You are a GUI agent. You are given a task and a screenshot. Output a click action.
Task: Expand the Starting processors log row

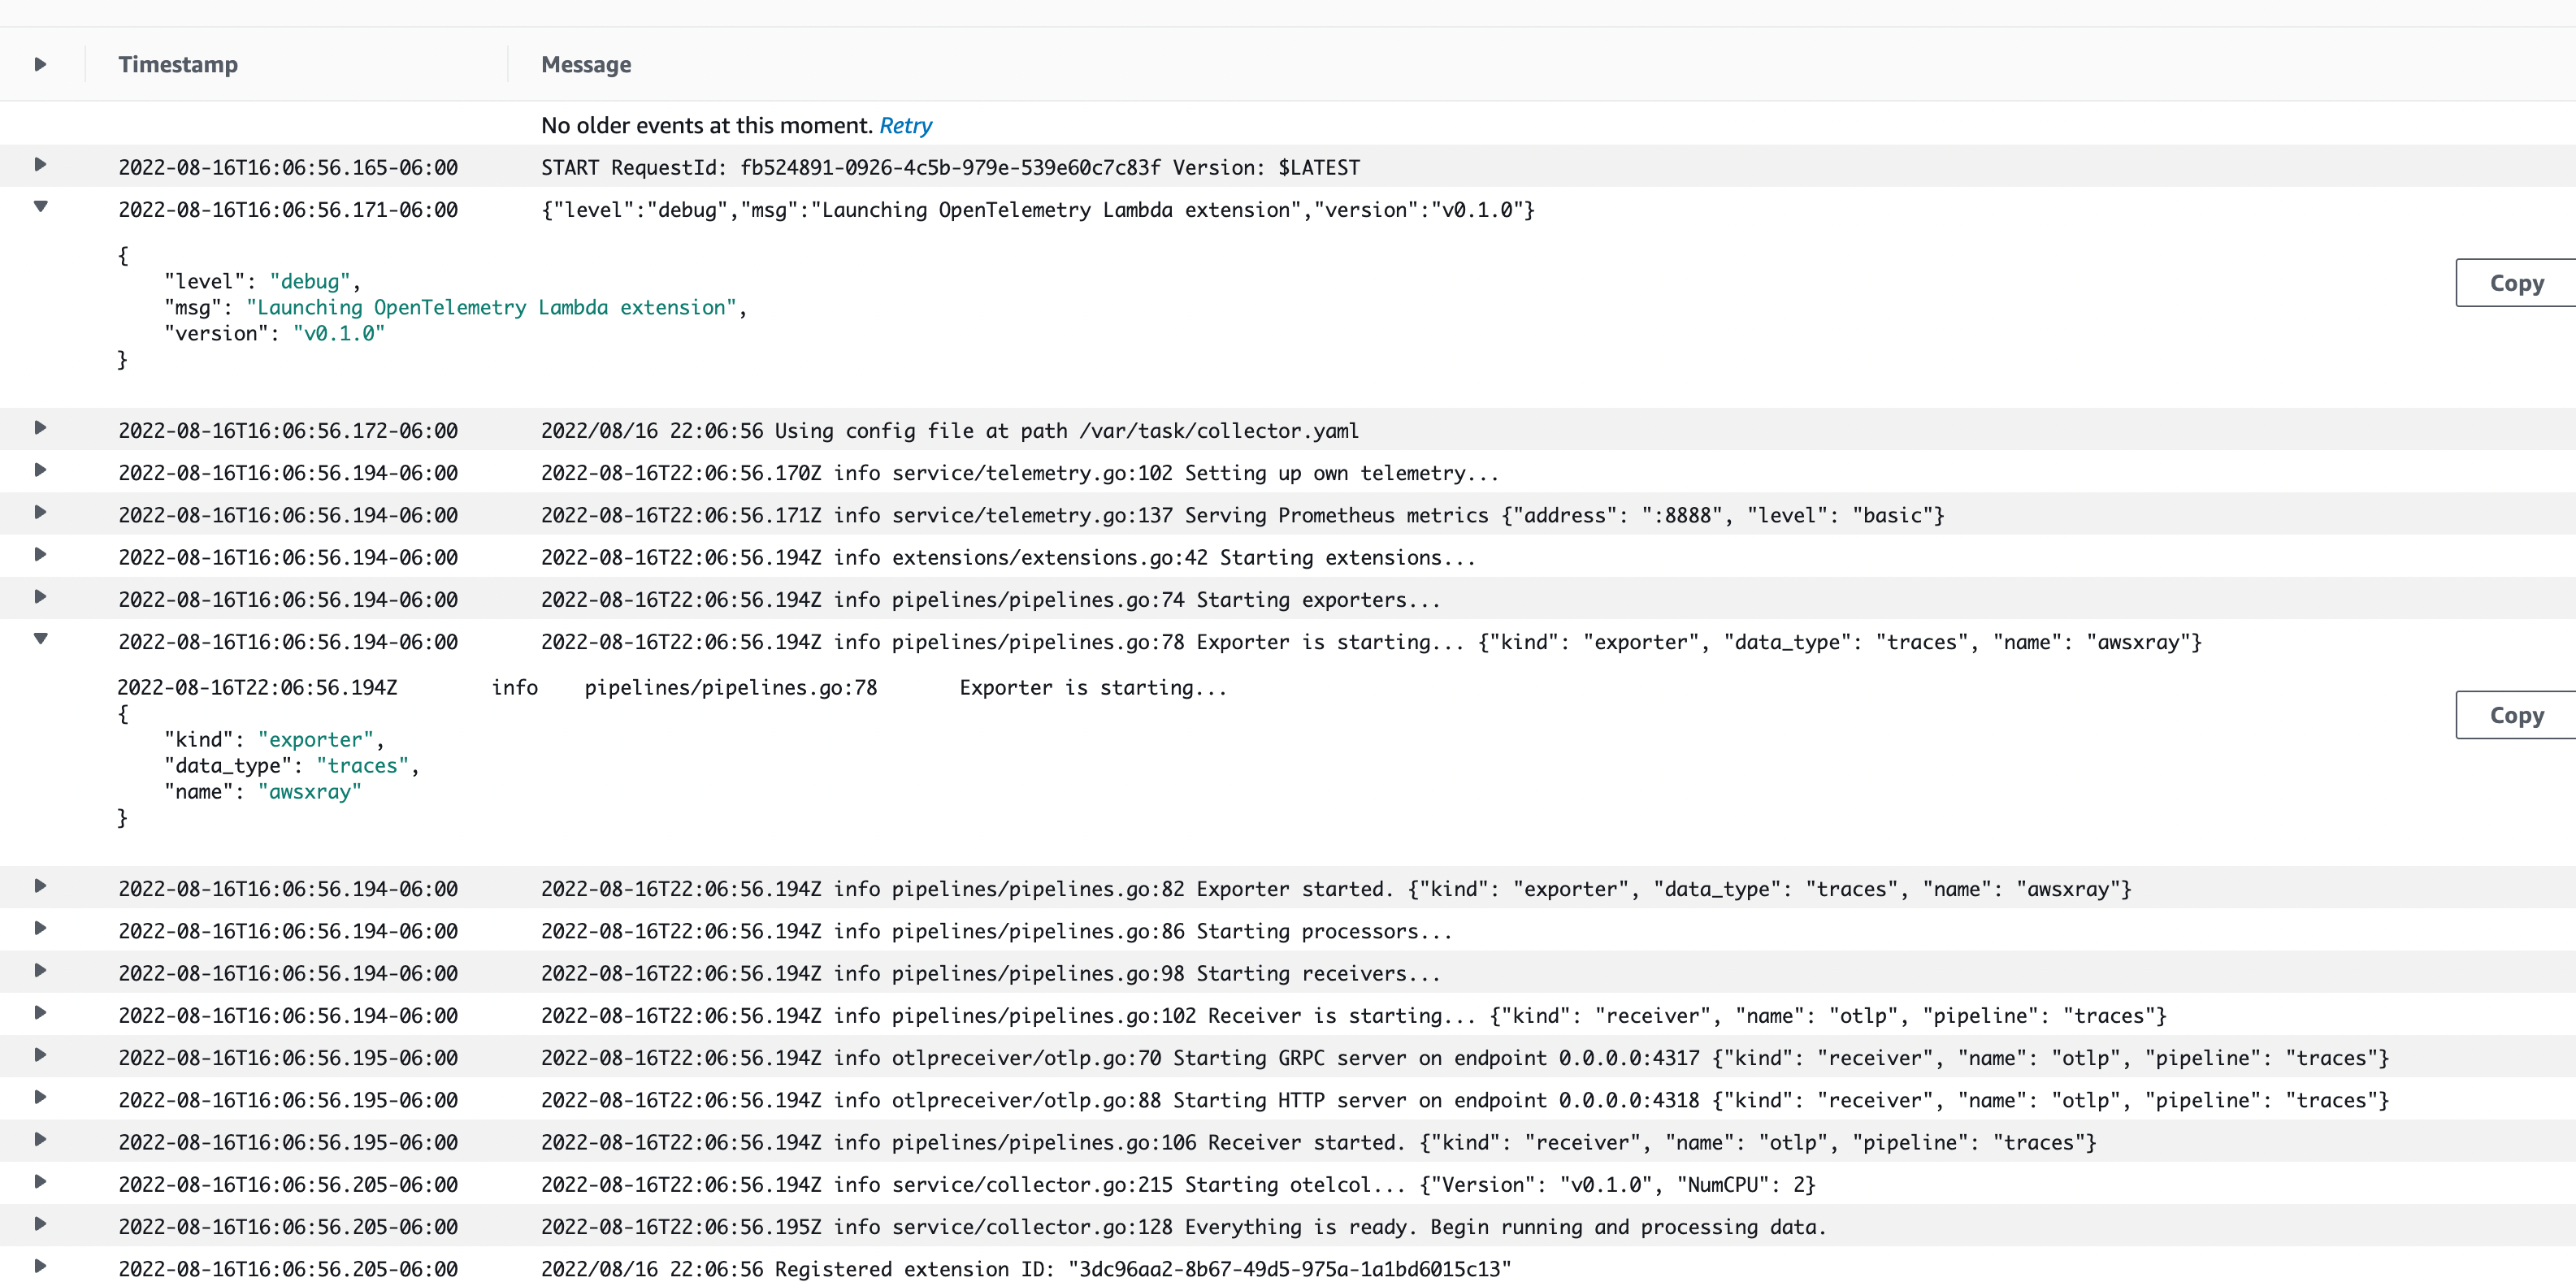click(40, 928)
